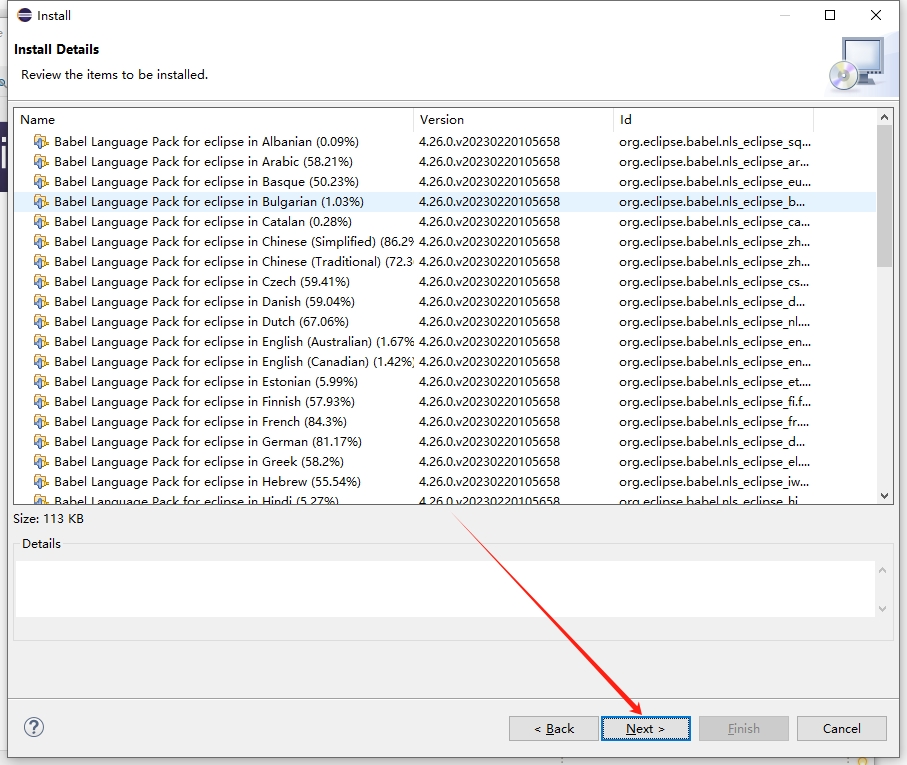Select the Greek (58.2%) language pack row
The width and height of the screenshot is (907, 765).
445,462
